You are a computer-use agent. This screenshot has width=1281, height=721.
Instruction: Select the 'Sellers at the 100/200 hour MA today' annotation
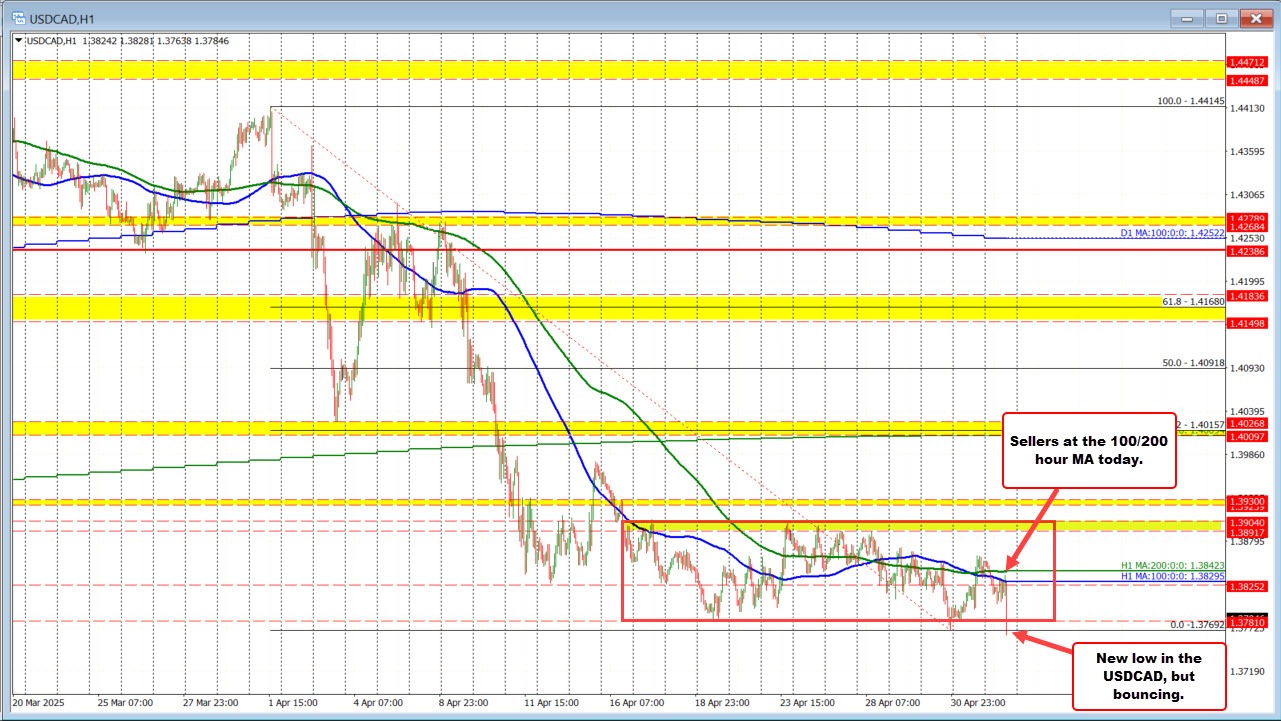pyautogui.click(x=1088, y=450)
